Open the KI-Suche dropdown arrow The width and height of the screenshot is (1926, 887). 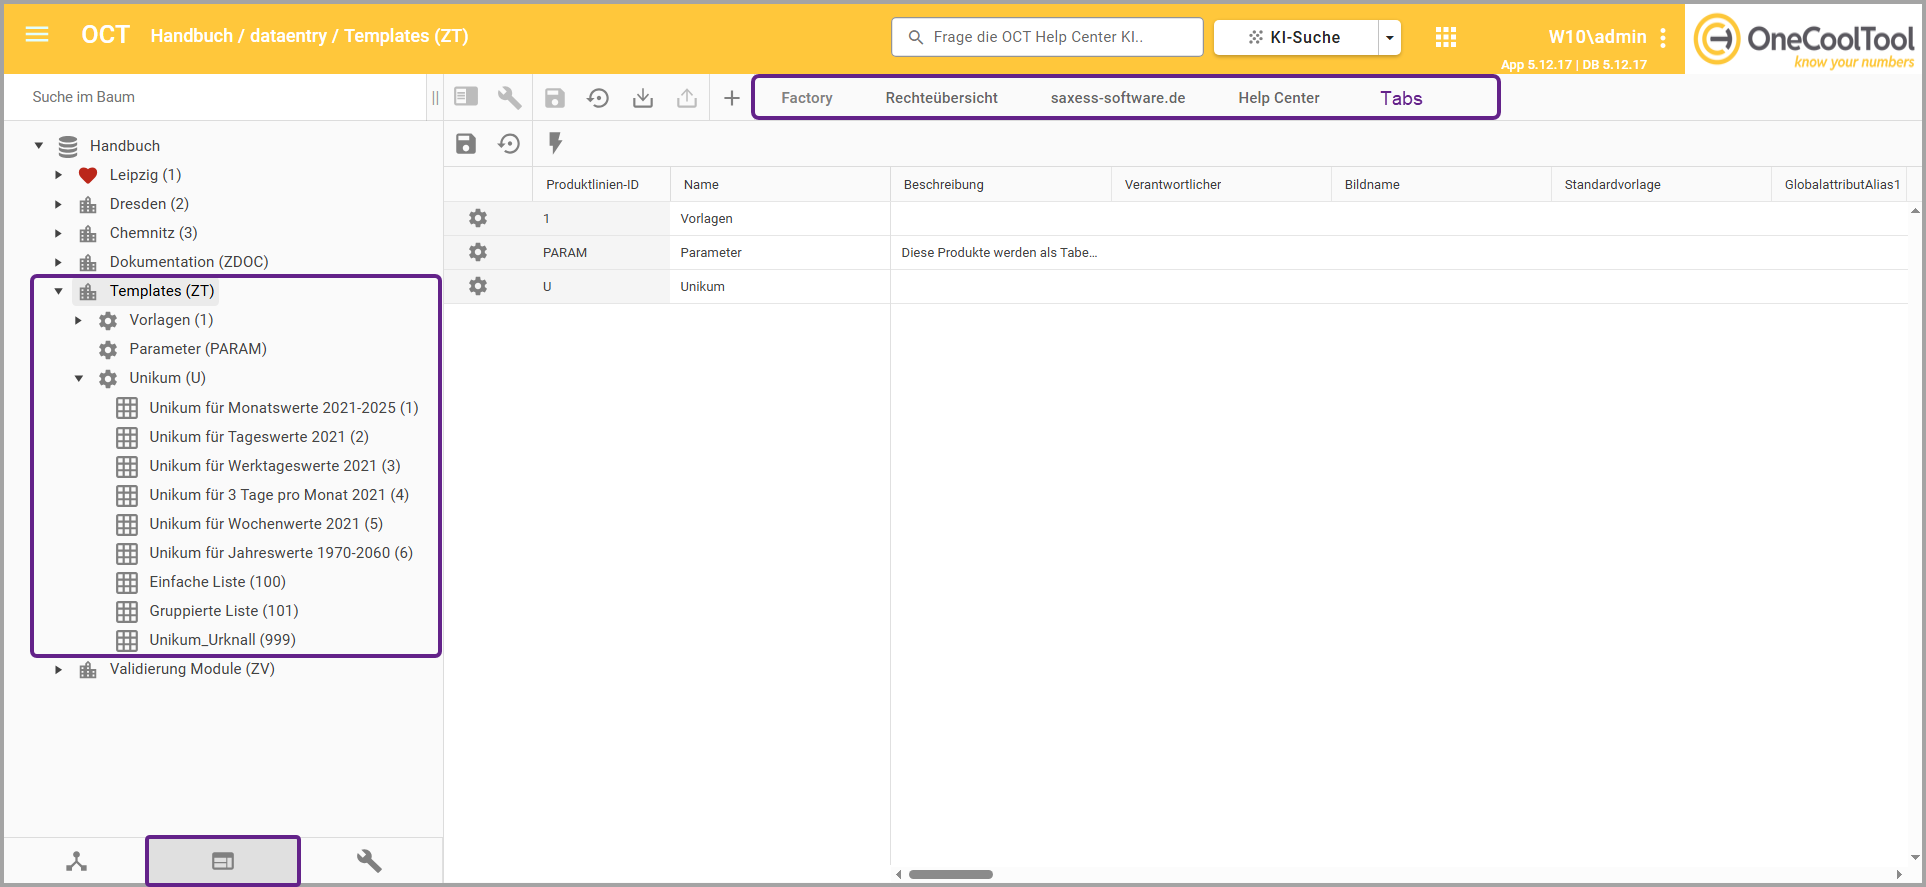[x=1389, y=37]
